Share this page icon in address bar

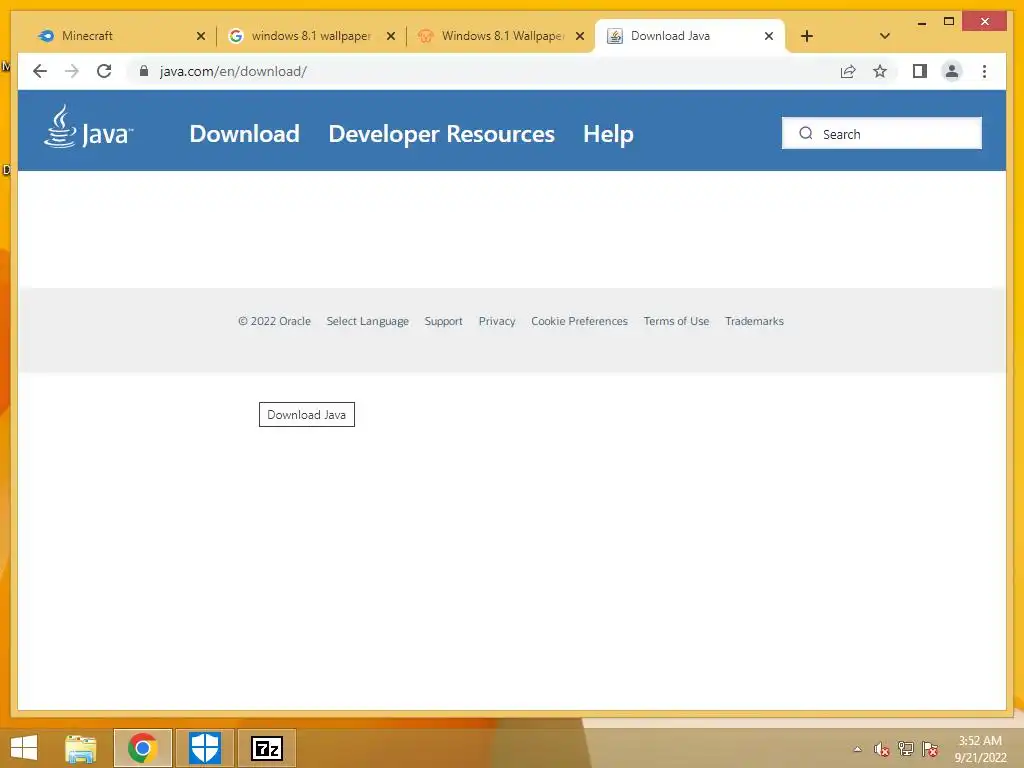click(848, 71)
